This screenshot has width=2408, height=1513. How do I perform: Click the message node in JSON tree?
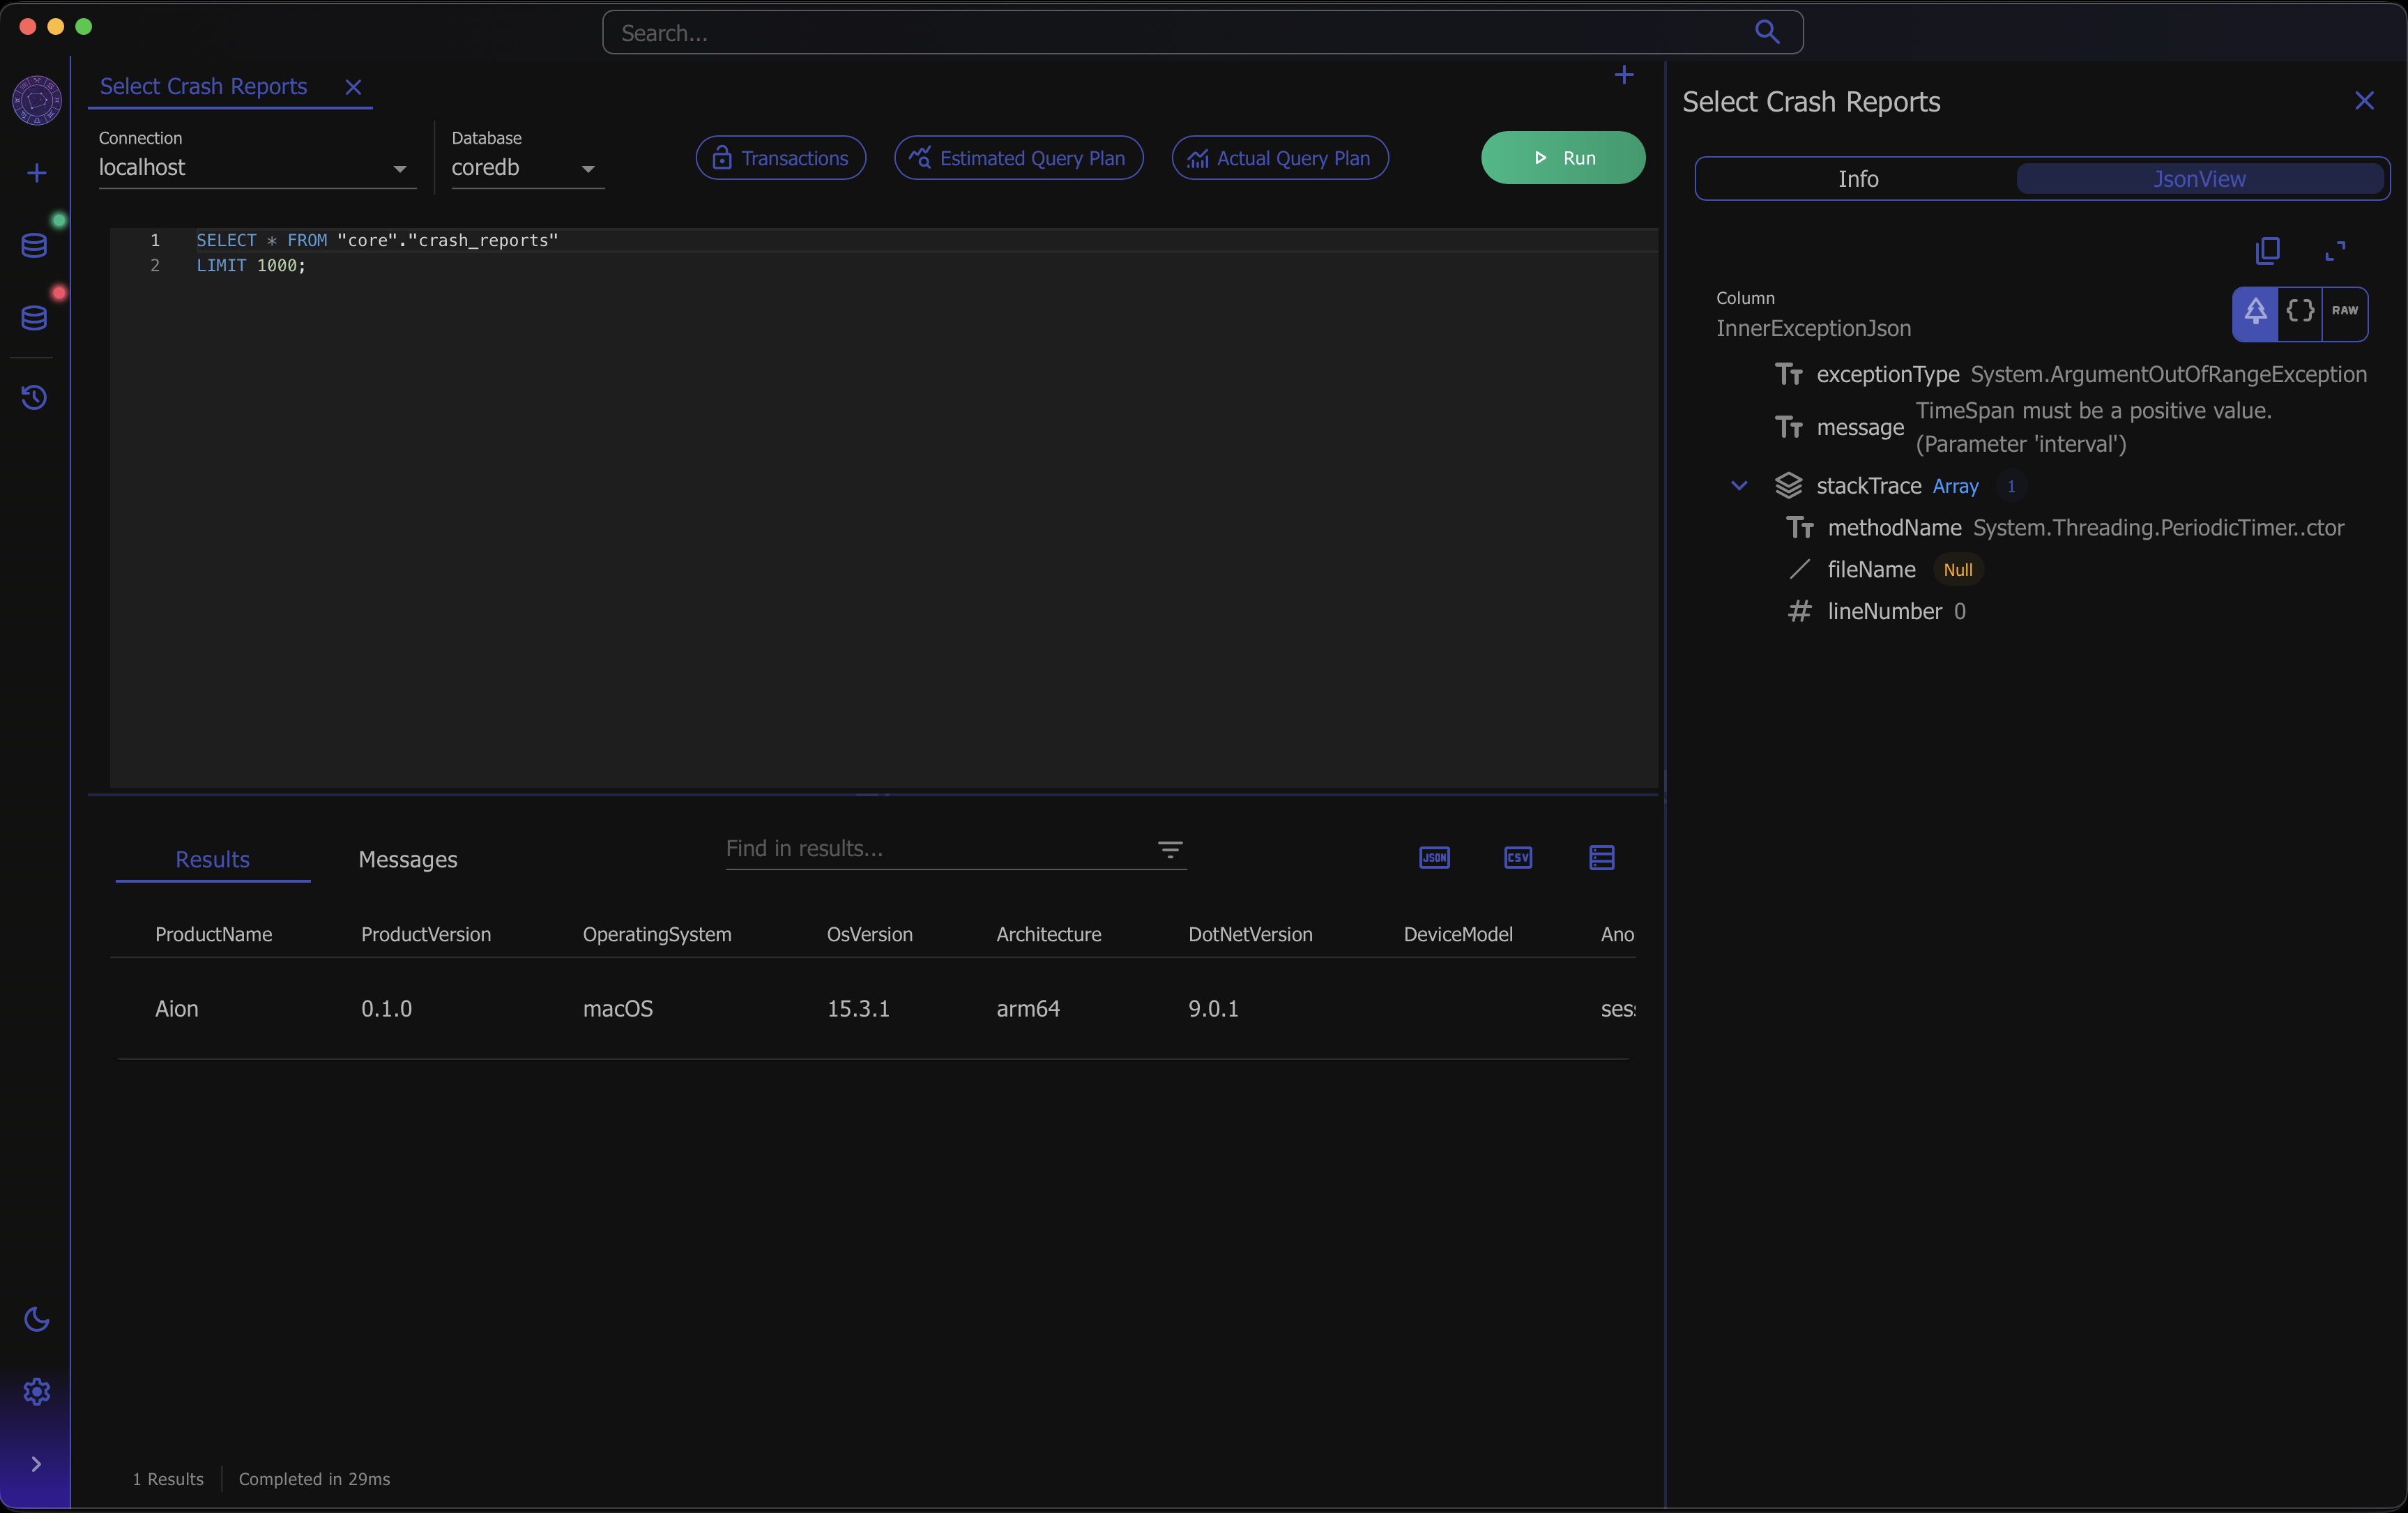pyautogui.click(x=2024, y=427)
